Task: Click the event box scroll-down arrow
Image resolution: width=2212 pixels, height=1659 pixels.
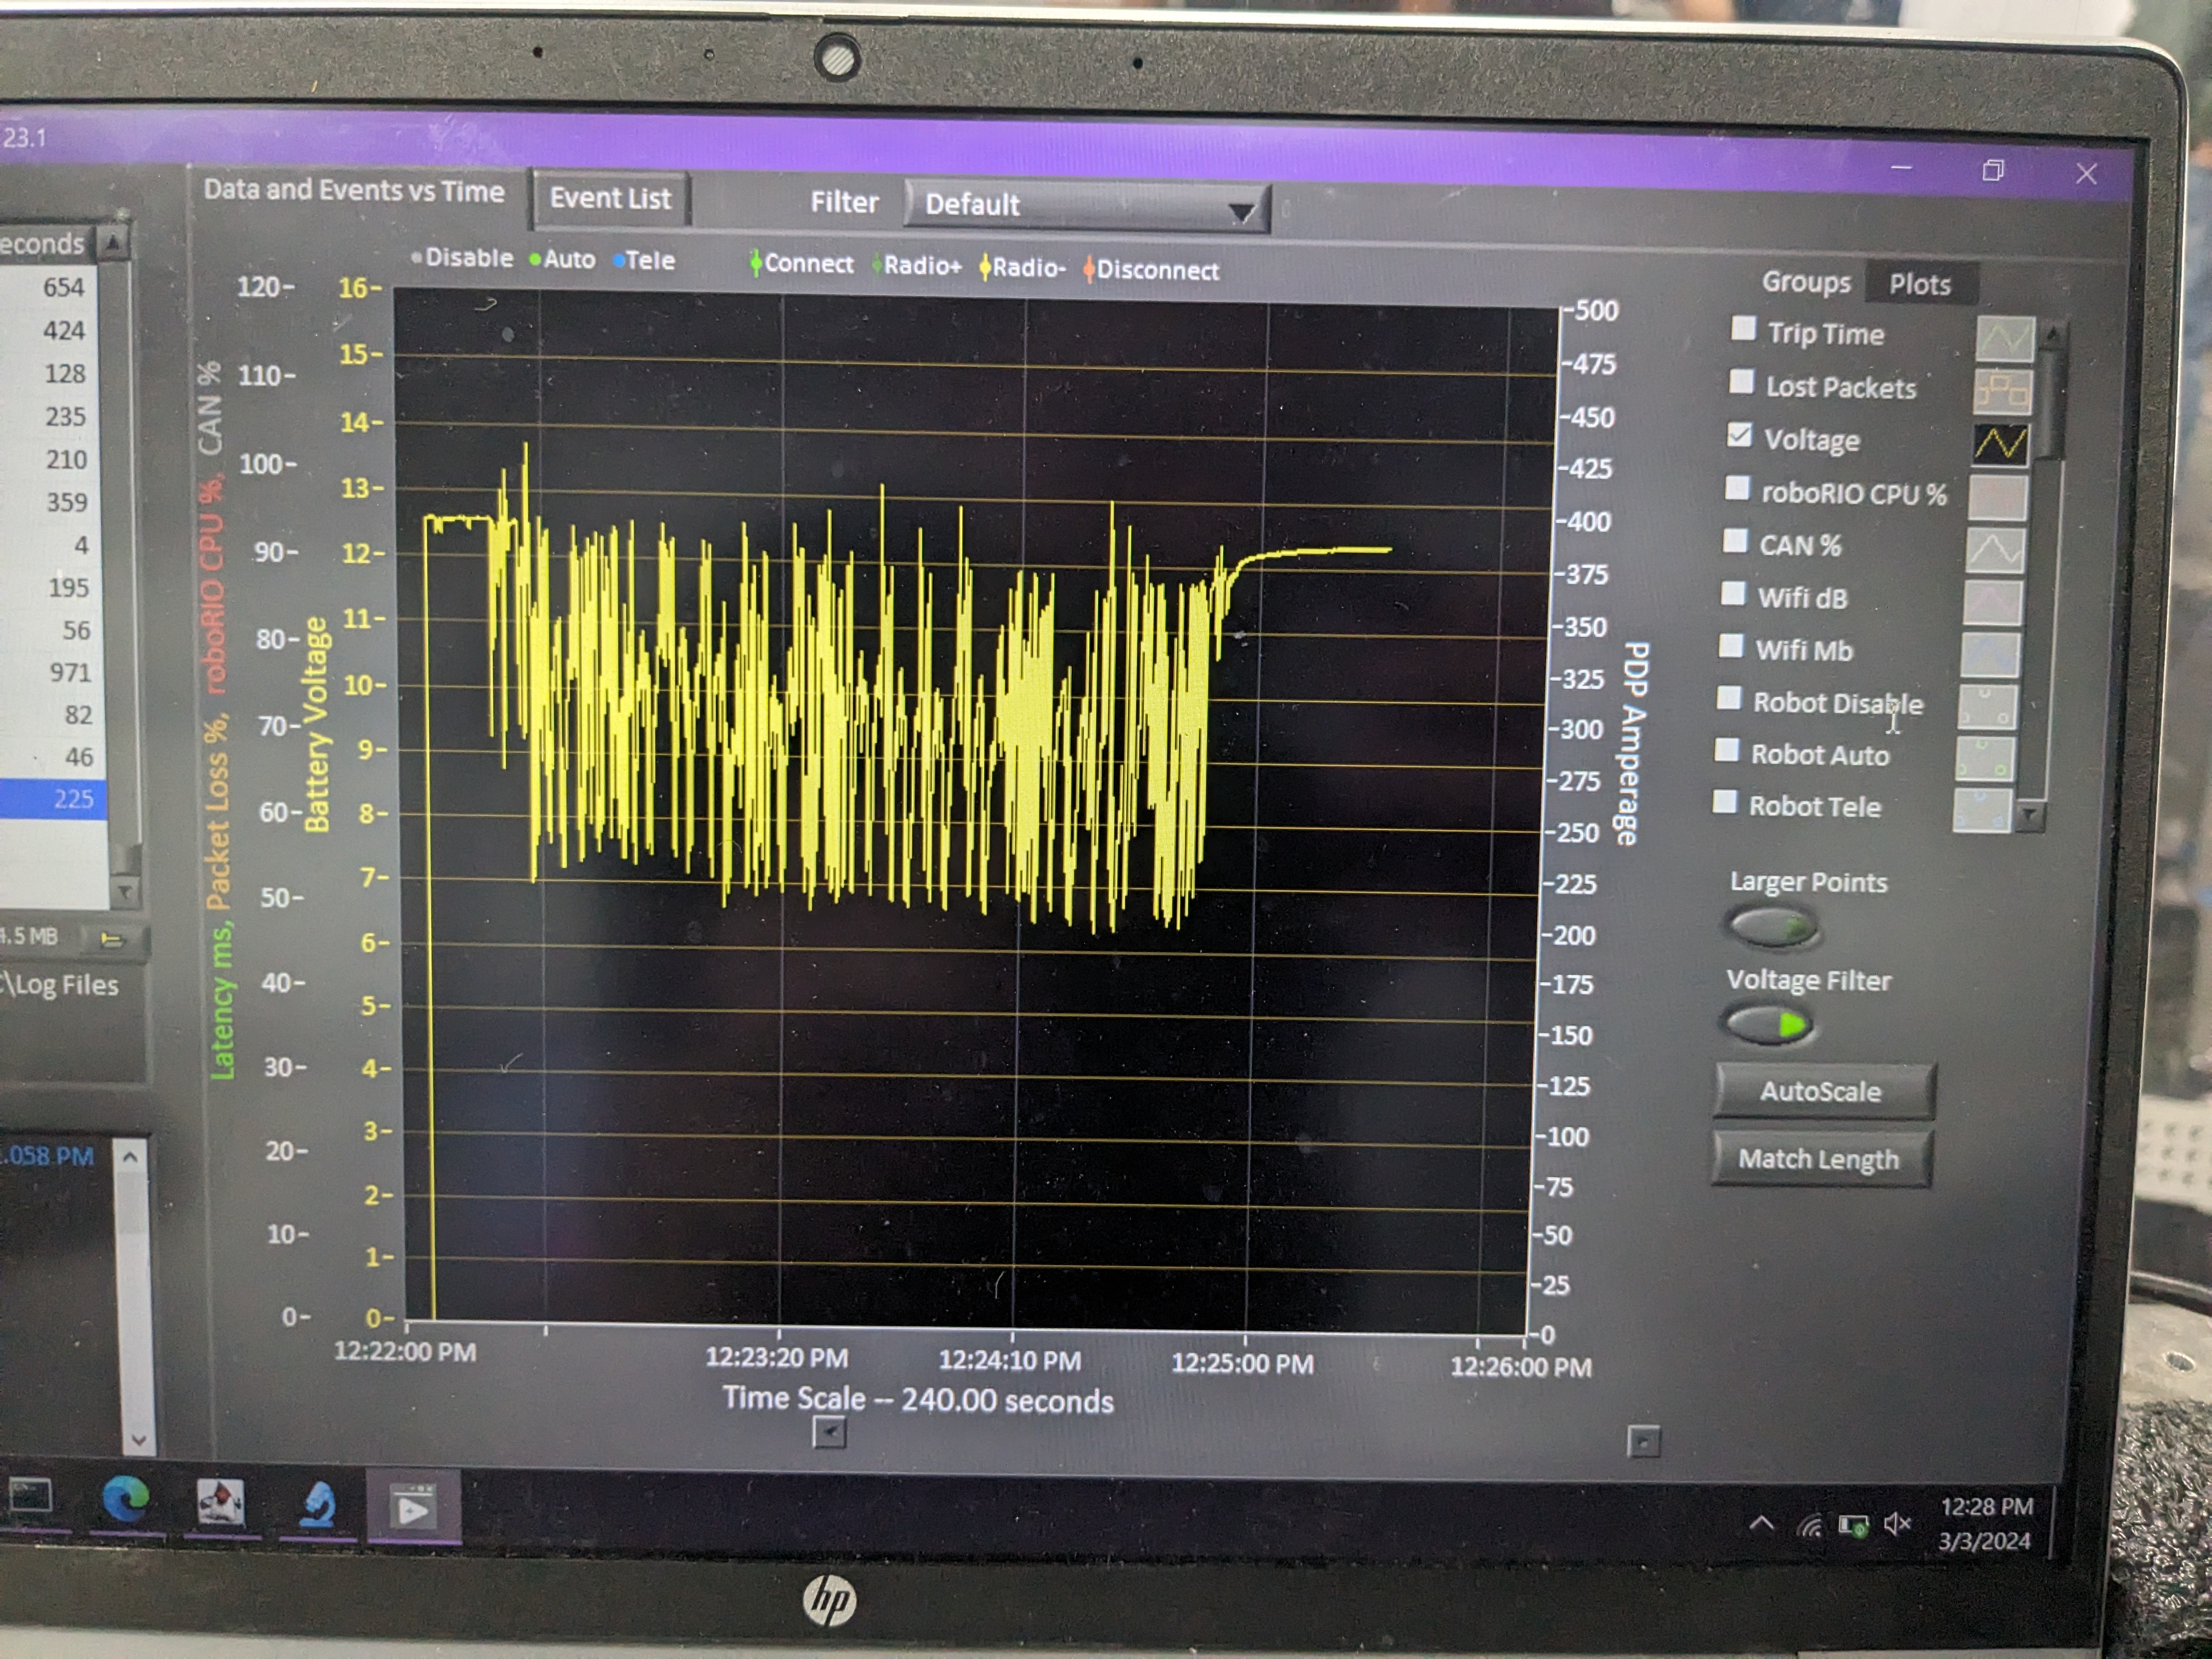Action: tap(138, 1440)
